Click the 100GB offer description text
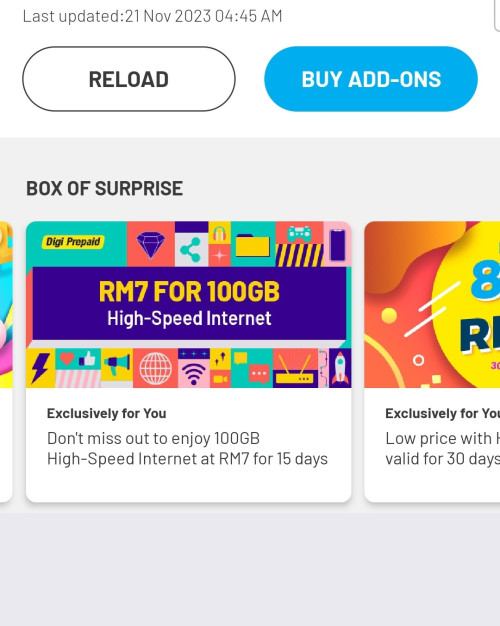Image resolution: width=500 pixels, height=626 pixels. (x=187, y=448)
